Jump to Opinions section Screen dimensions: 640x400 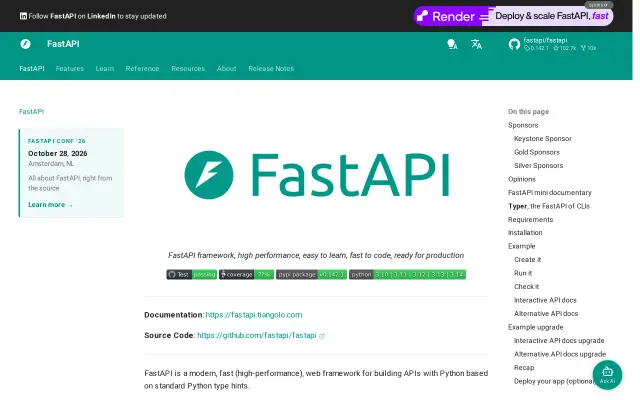pos(522,179)
